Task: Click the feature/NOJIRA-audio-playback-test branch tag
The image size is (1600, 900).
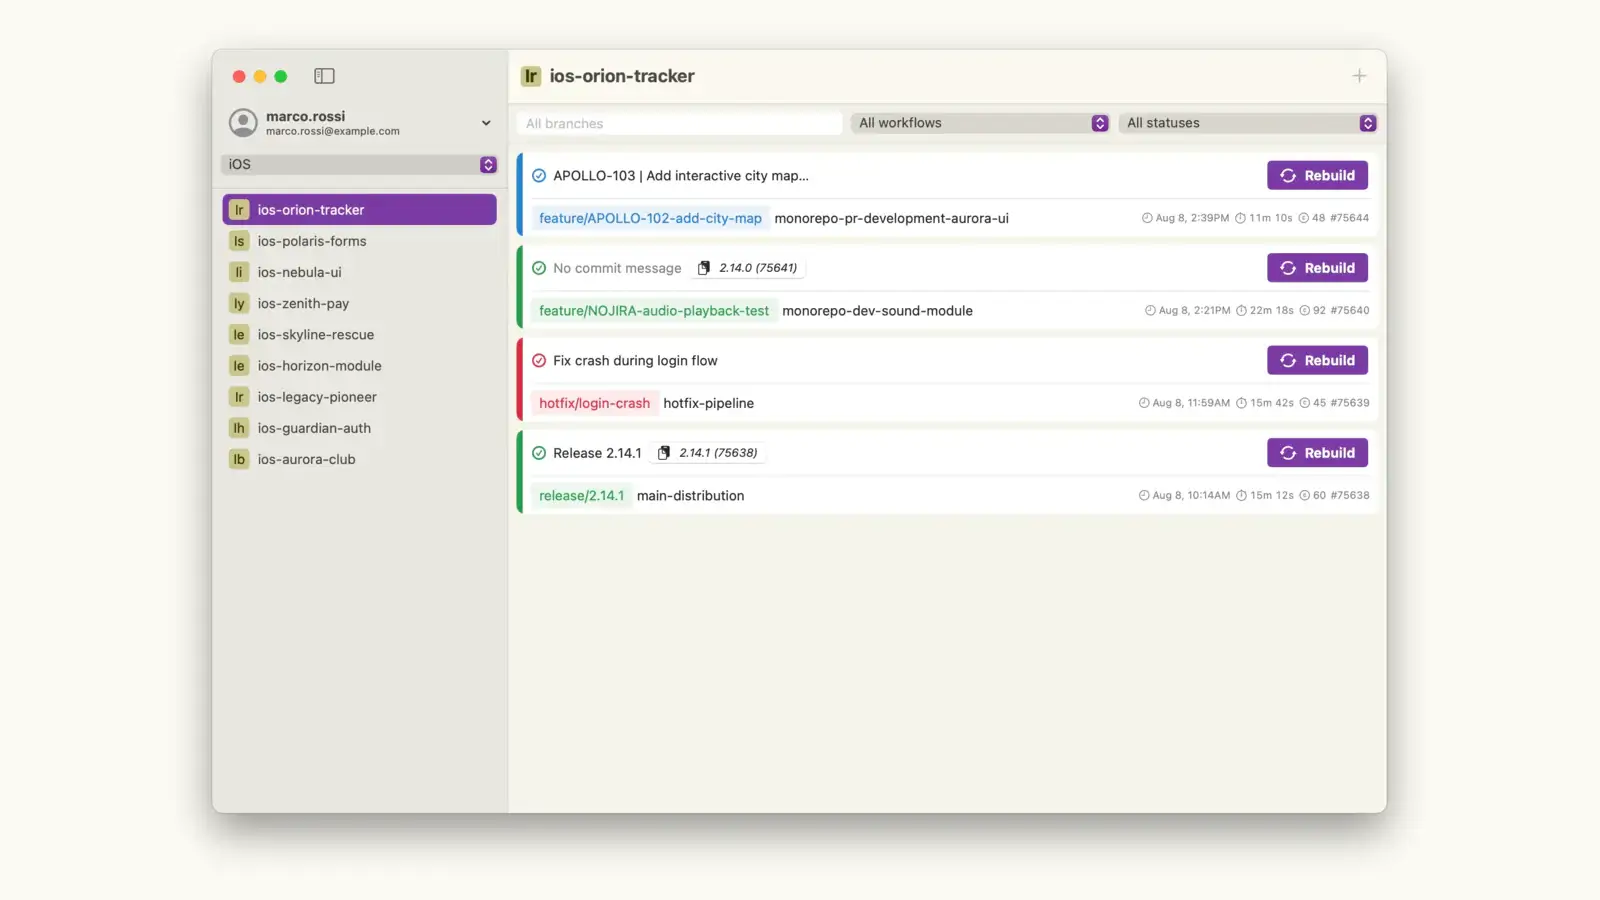Action: tap(654, 311)
